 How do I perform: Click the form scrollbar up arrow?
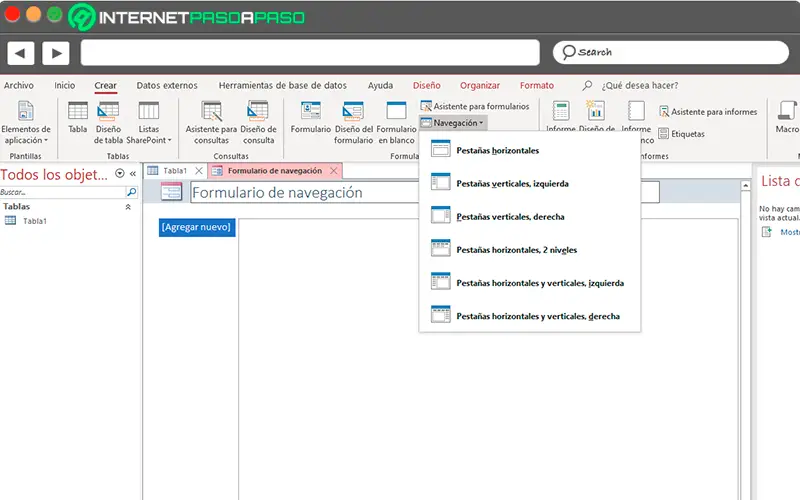point(745,186)
